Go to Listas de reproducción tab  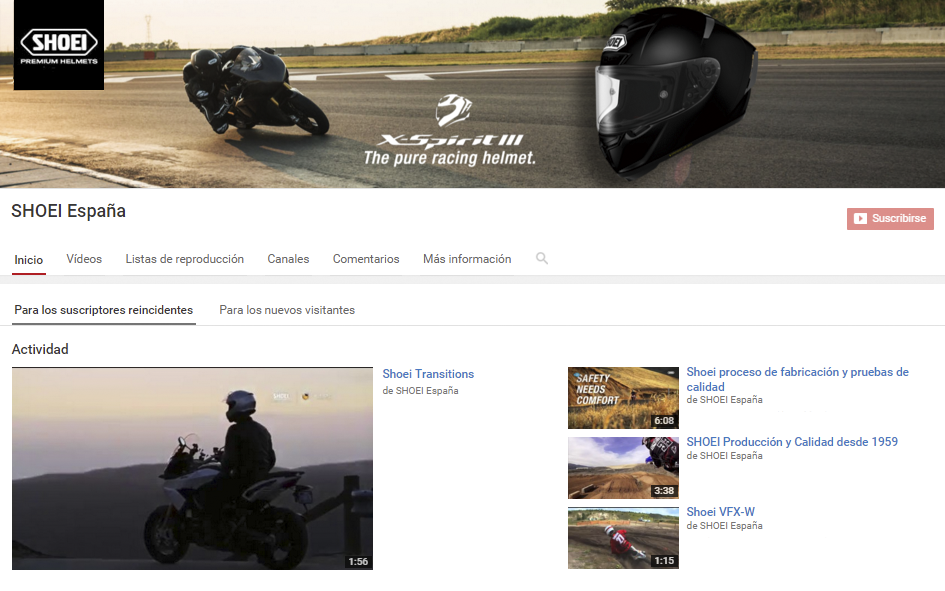click(x=184, y=259)
